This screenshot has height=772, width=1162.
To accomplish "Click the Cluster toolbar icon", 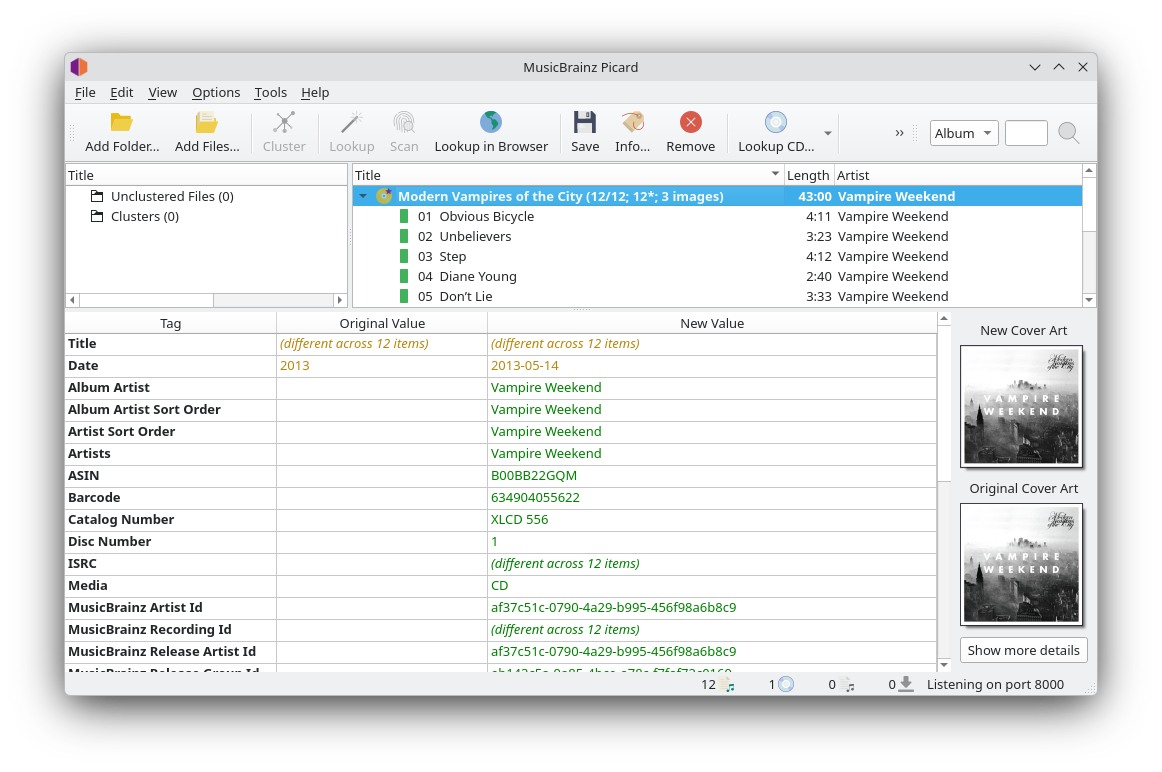I will (x=284, y=122).
